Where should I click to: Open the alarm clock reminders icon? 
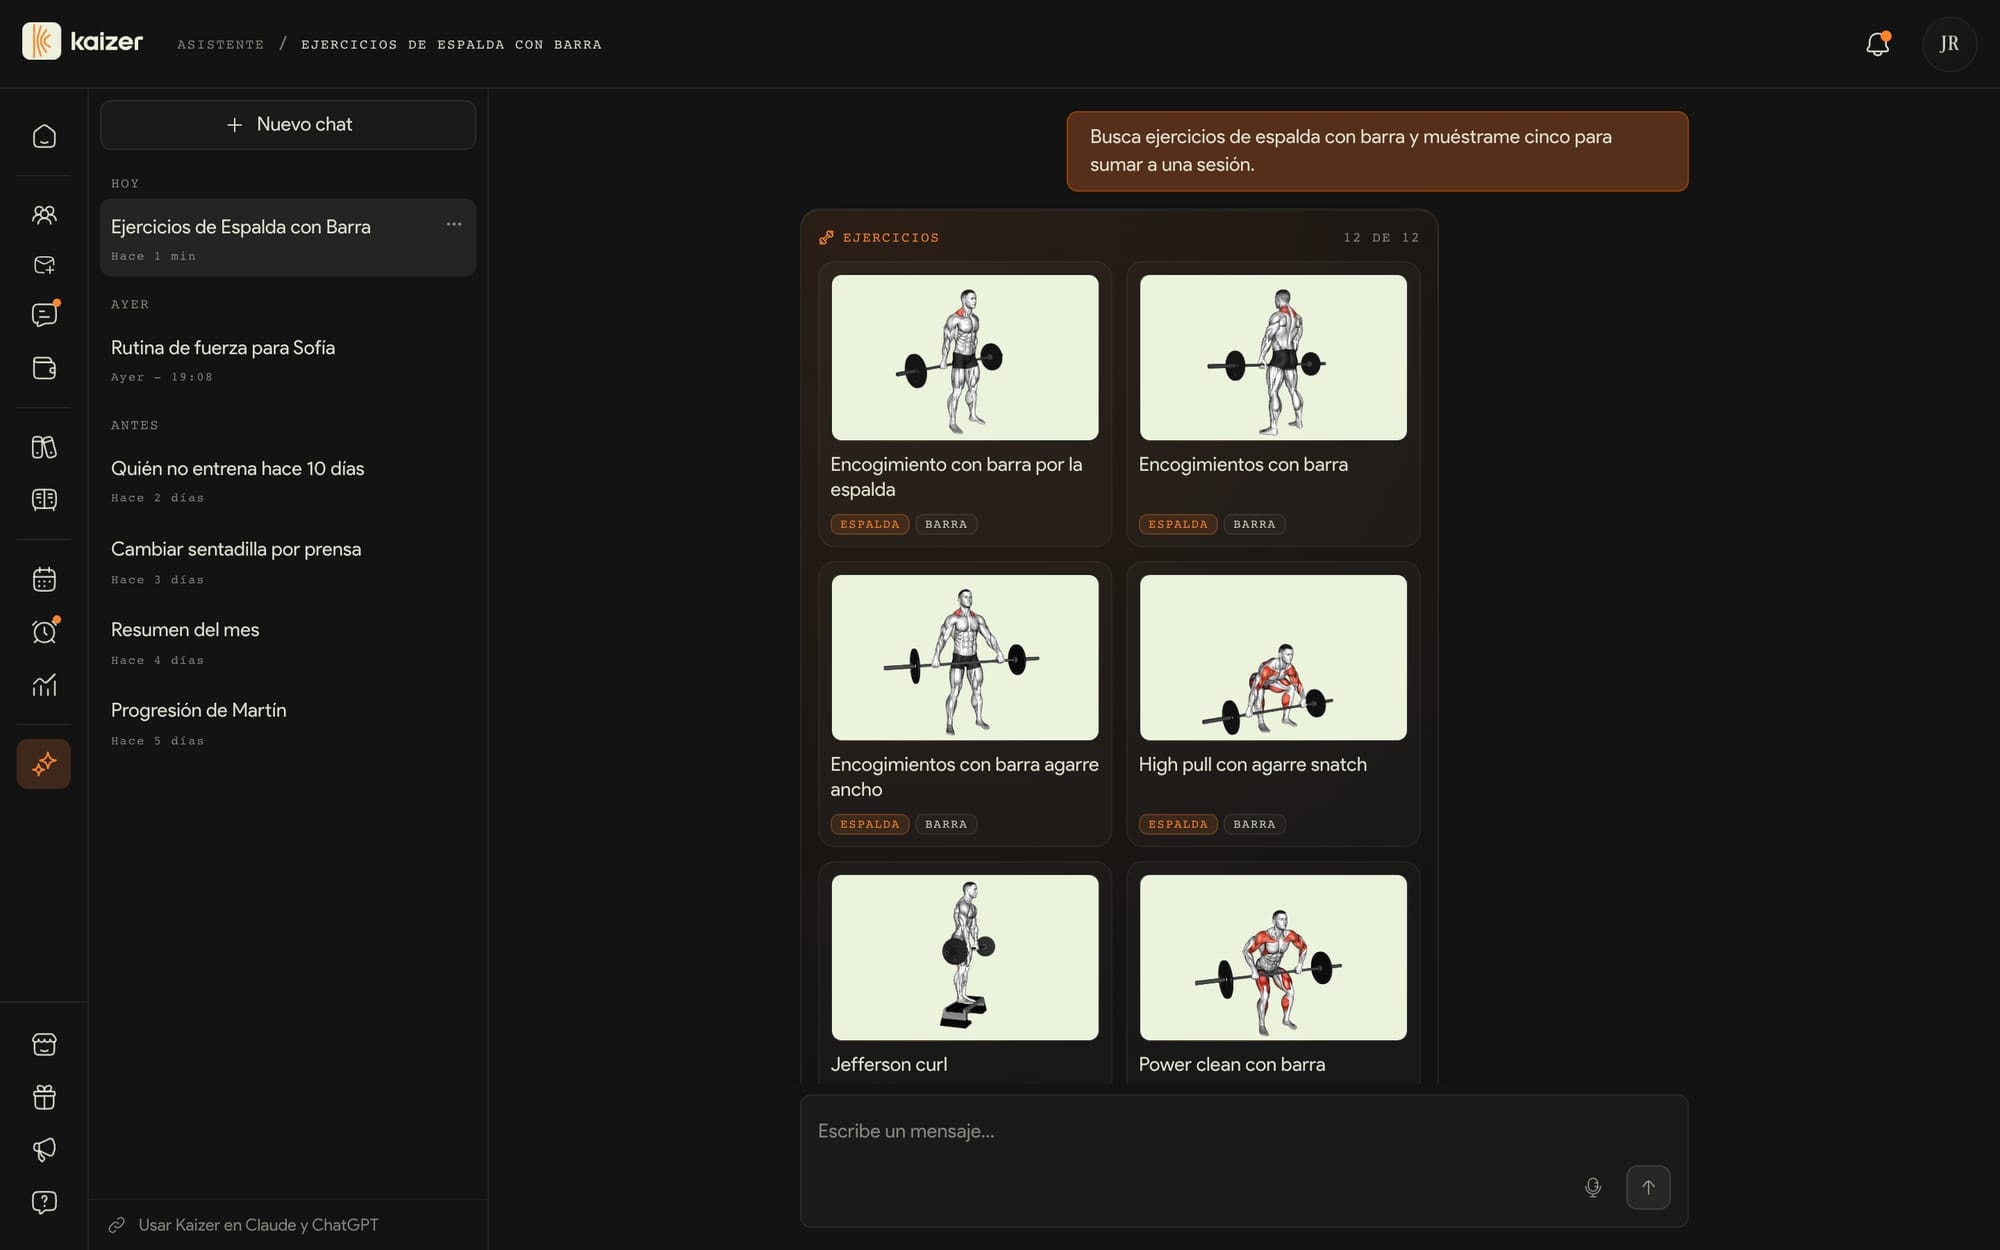click(x=44, y=632)
